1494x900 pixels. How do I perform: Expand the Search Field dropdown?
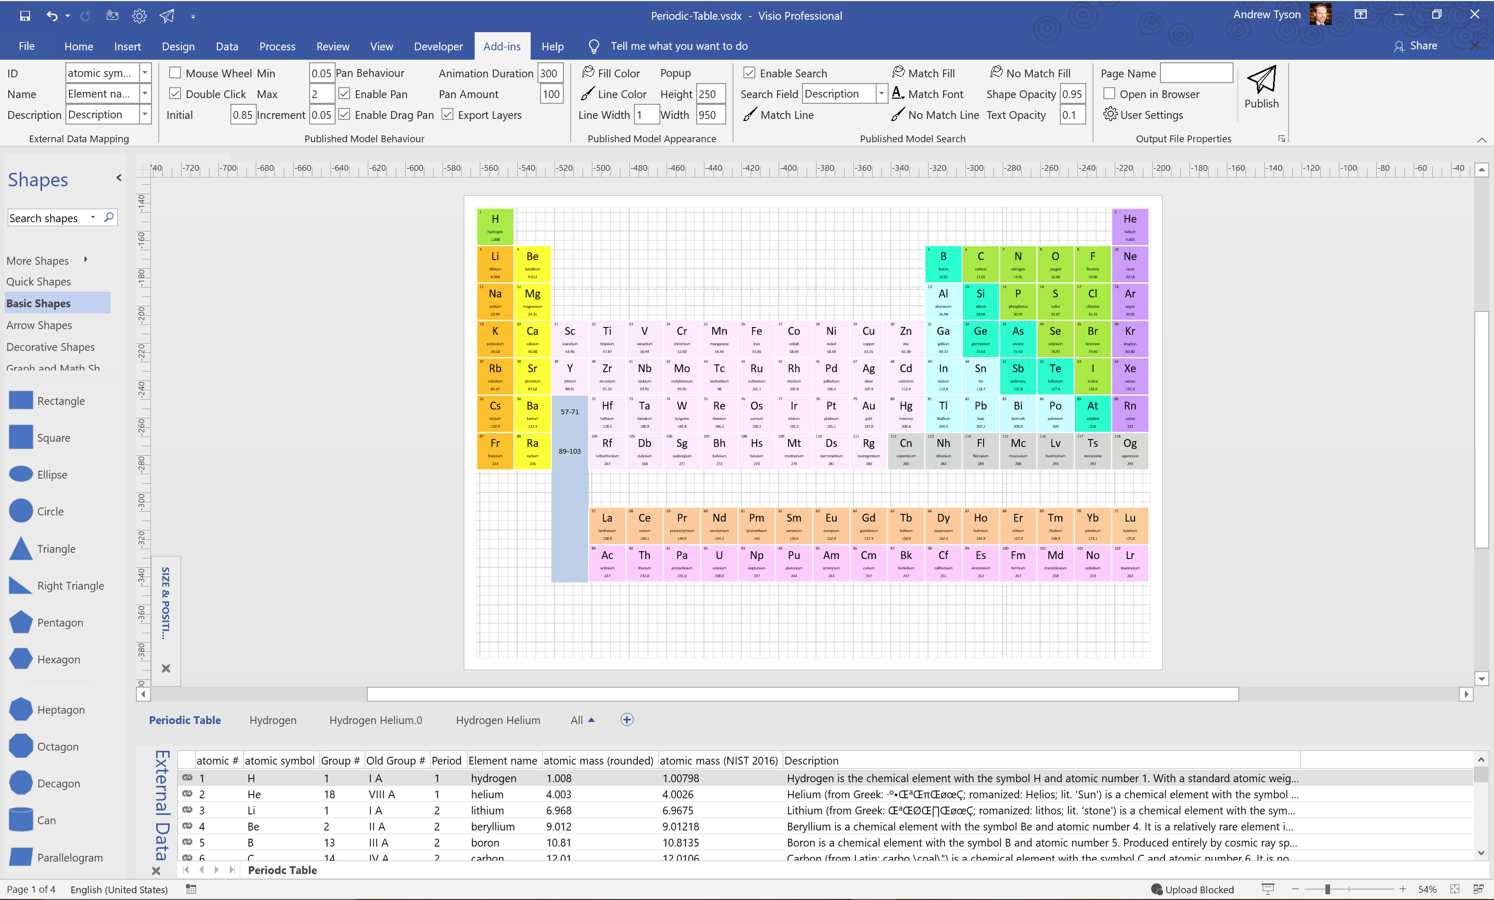[881, 94]
